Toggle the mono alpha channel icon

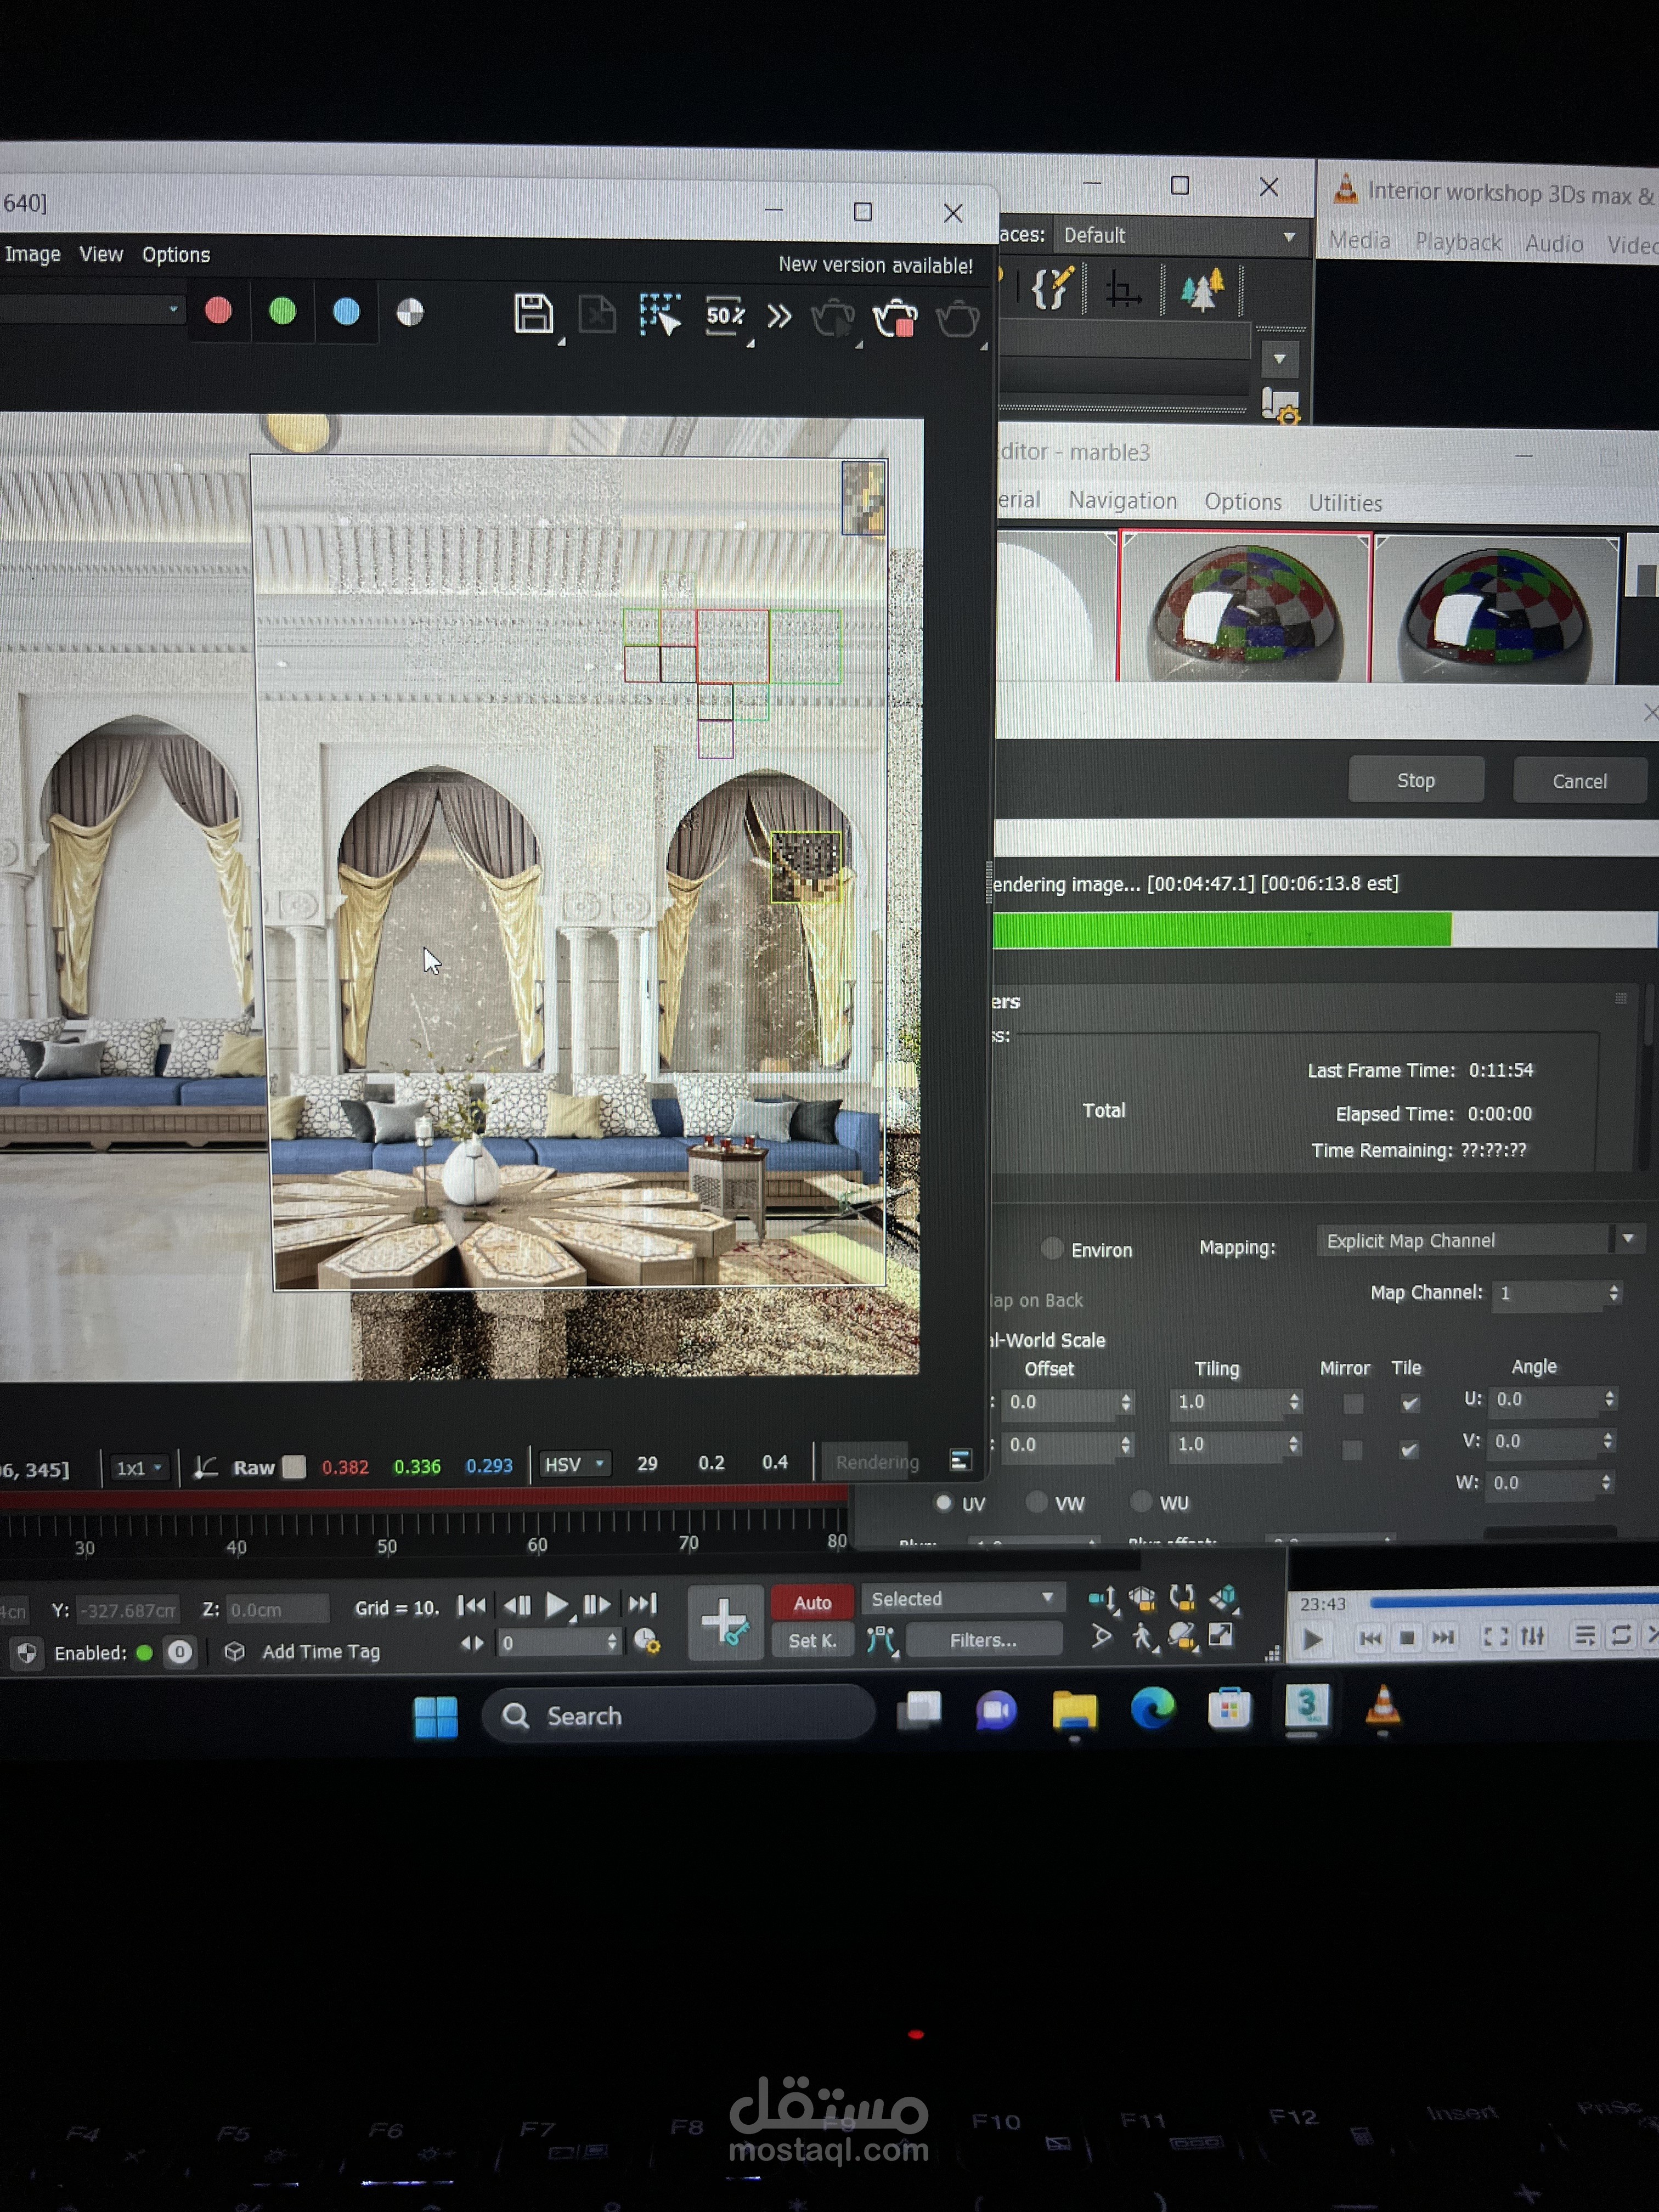coord(410,313)
